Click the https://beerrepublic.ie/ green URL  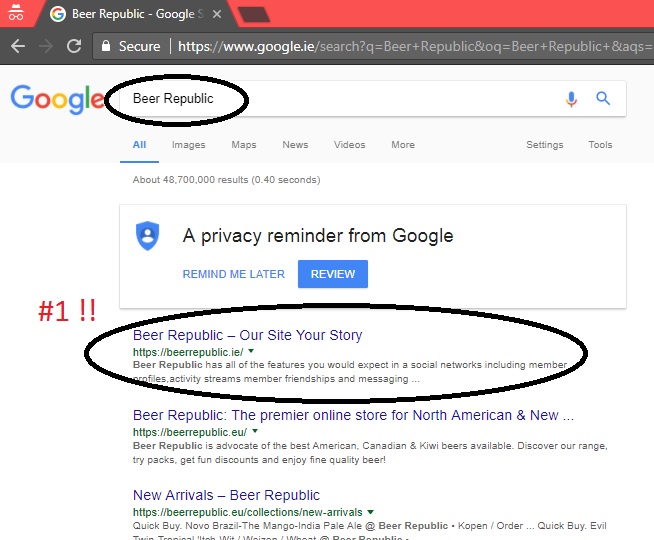pyautogui.click(x=188, y=352)
